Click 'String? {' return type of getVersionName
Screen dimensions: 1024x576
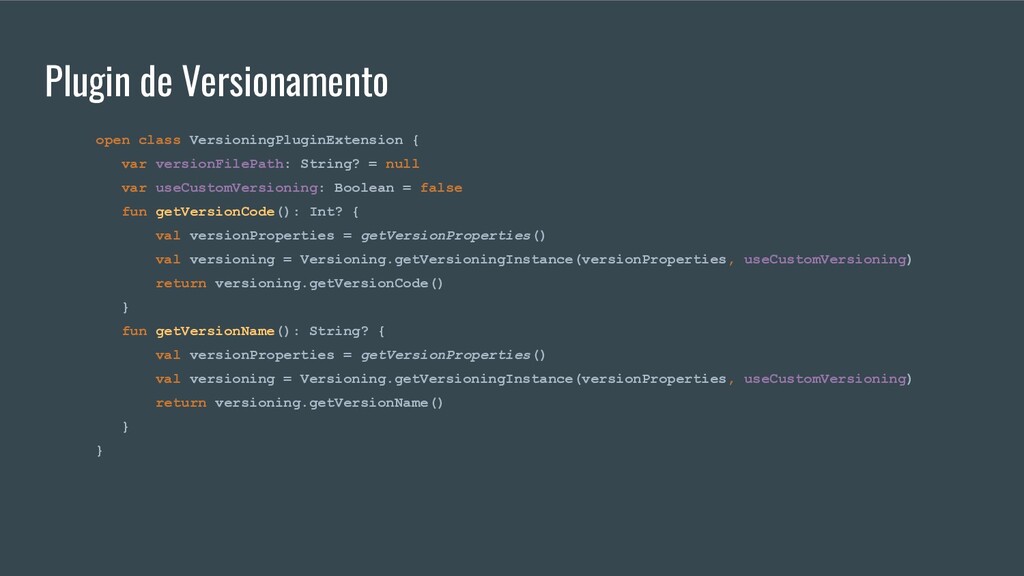click(347, 331)
